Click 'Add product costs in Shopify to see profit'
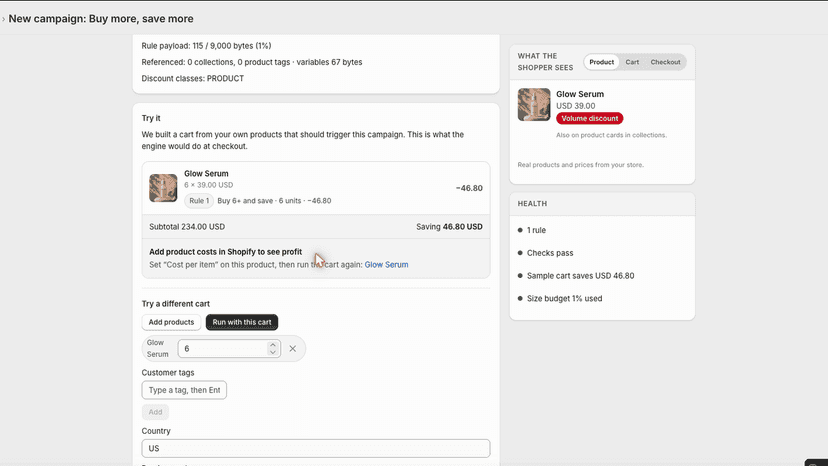The width and height of the screenshot is (828, 466). click(x=225, y=252)
